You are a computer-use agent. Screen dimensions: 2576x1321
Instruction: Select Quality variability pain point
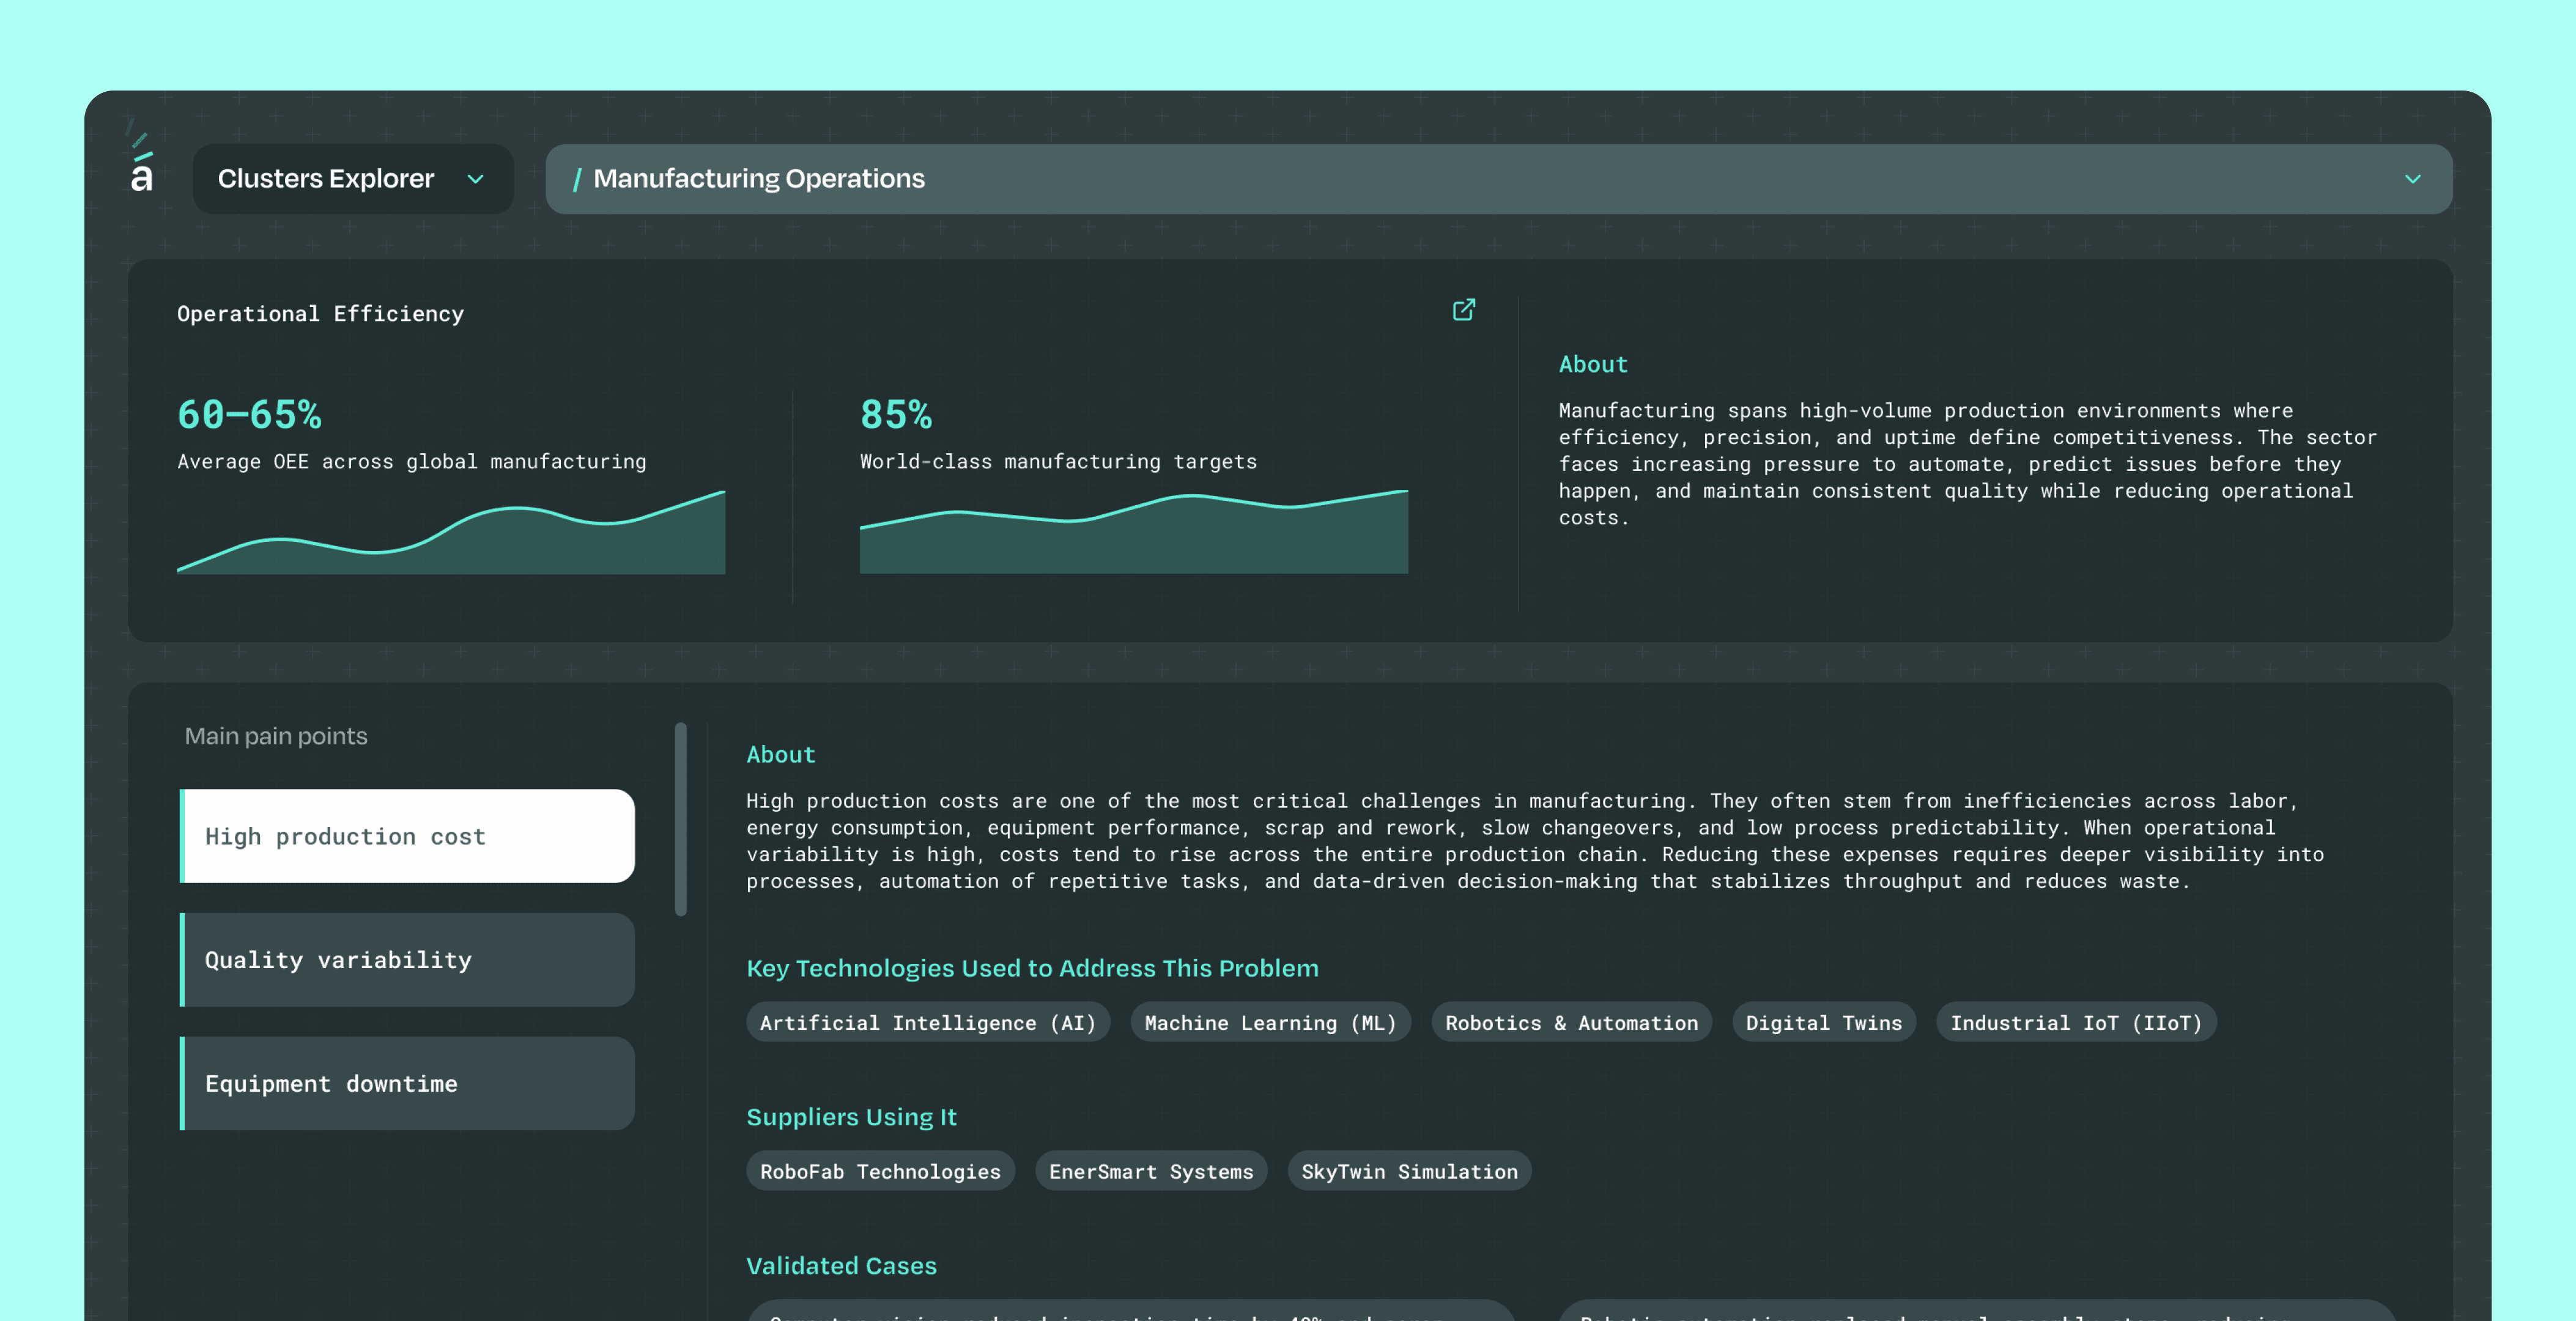pyautogui.click(x=407, y=960)
